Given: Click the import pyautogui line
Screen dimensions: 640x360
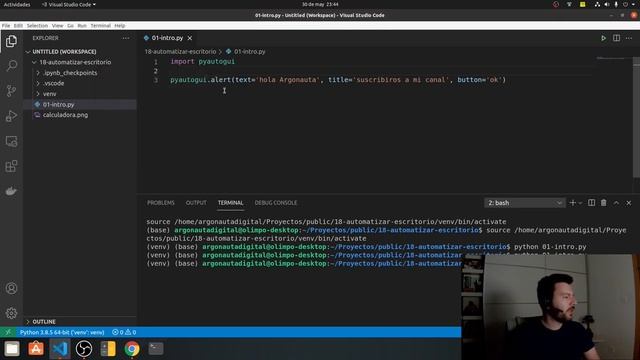Looking at the screenshot, I should (202, 62).
